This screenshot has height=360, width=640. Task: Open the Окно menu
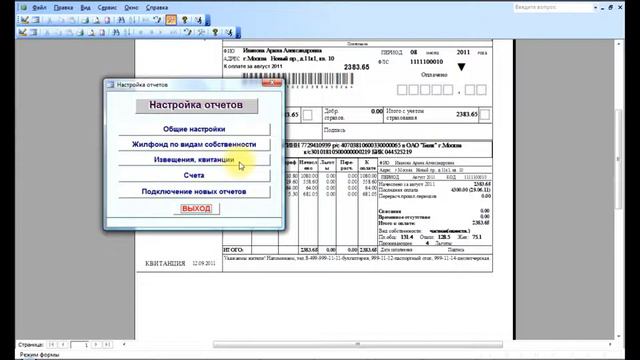click(x=131, y=7)
